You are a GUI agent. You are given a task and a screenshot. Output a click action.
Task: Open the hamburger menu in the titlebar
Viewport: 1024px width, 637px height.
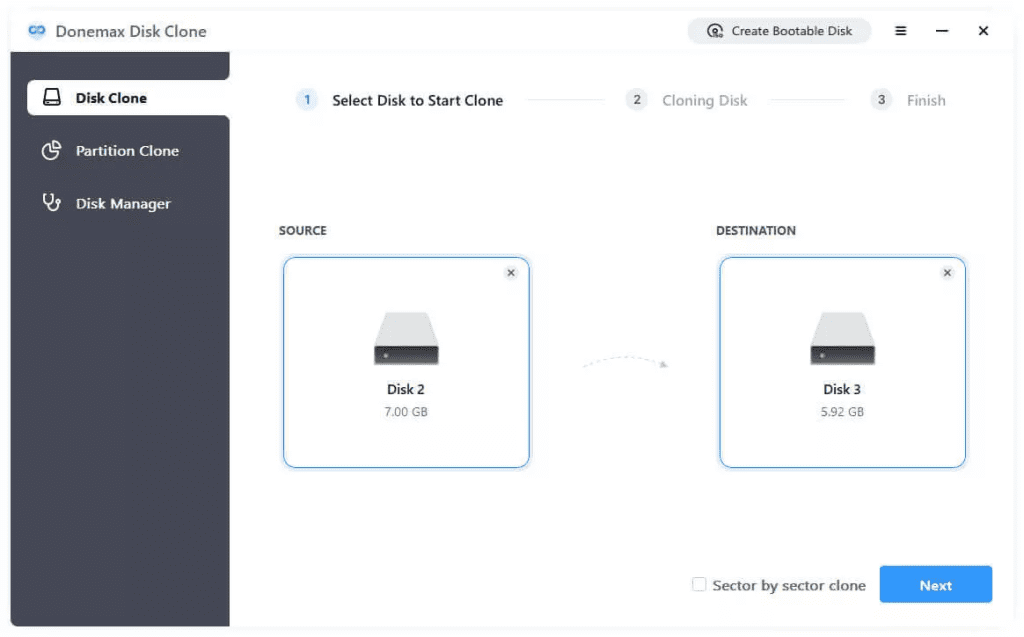point(900,31)
